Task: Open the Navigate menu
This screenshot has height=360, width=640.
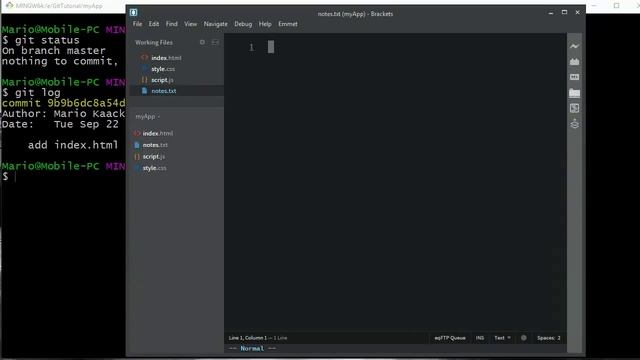Action: [216, 24]
